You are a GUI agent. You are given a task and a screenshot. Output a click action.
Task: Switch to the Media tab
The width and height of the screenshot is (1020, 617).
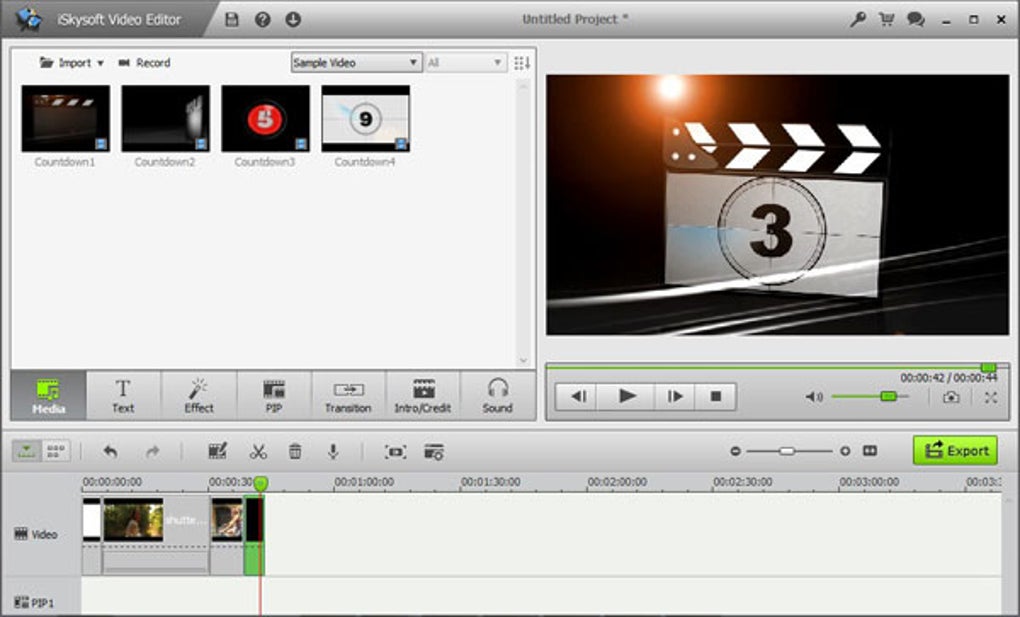(48, 396)
